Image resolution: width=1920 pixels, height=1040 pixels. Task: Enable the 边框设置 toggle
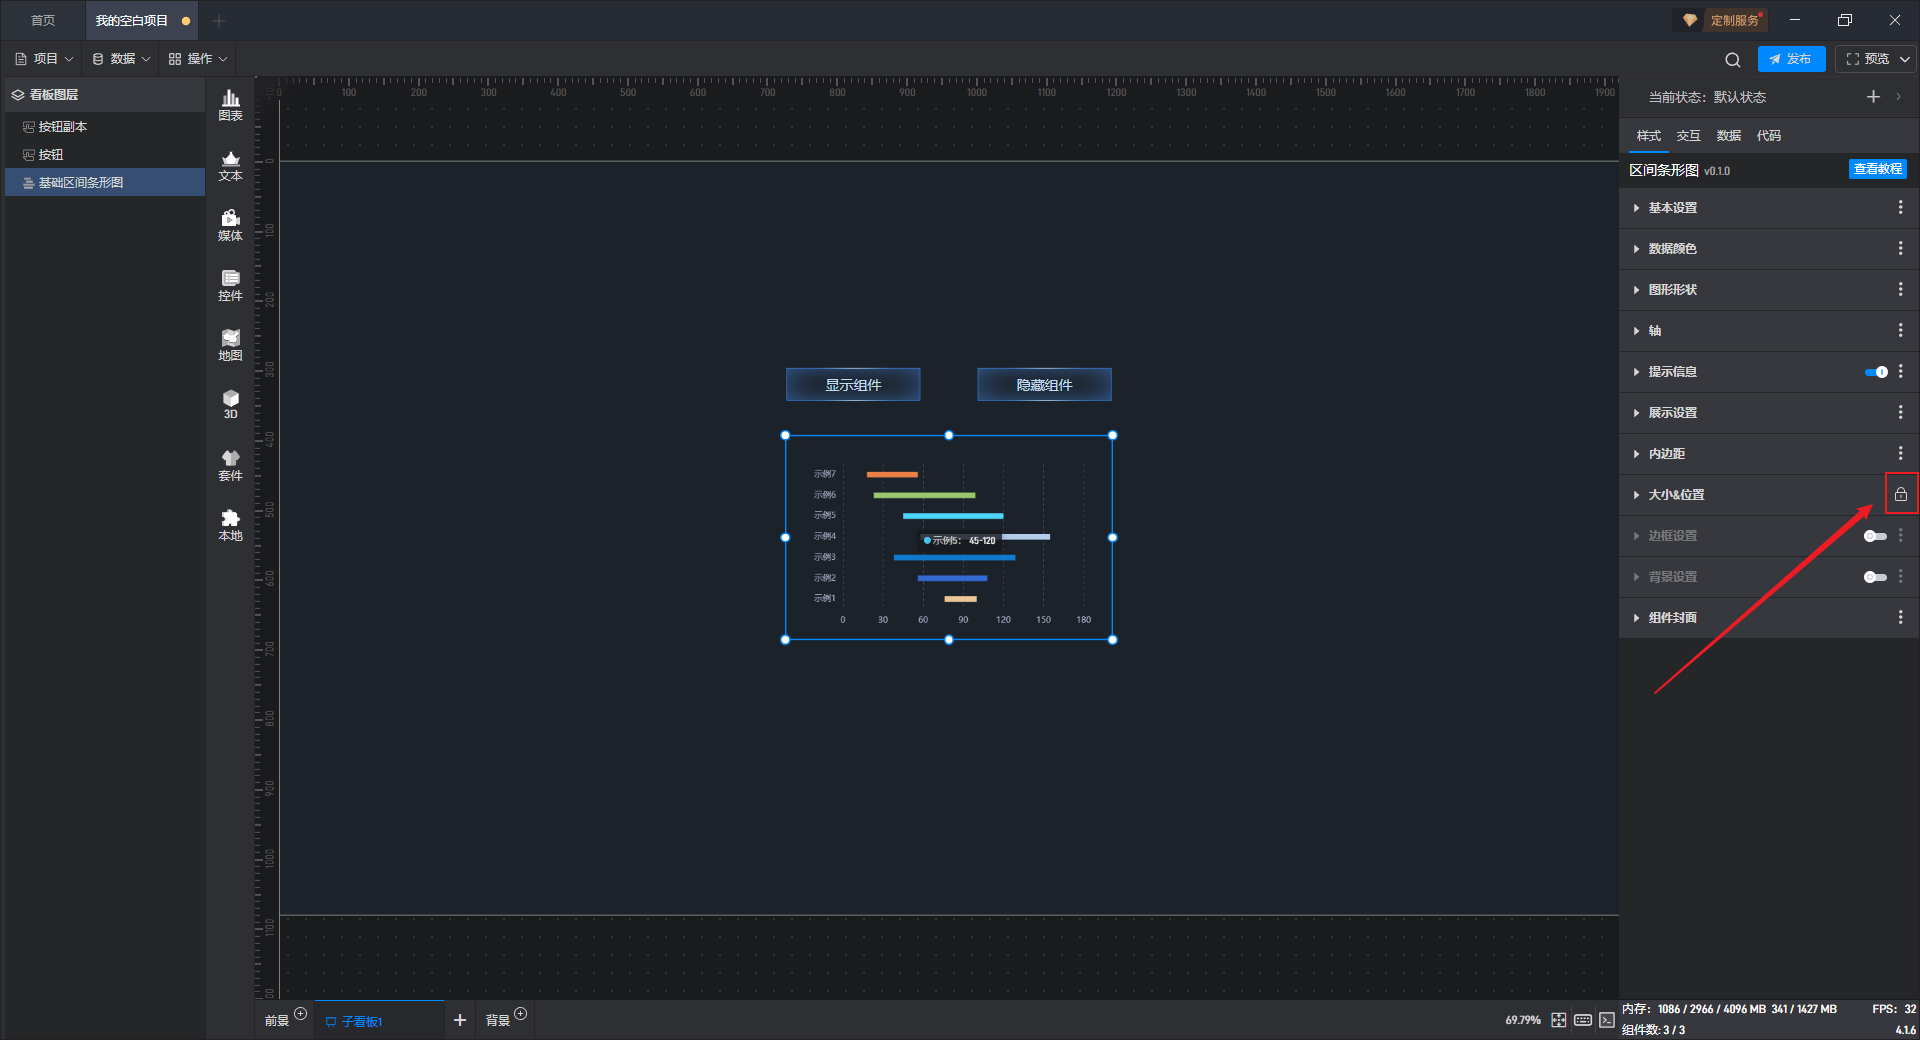1875,536
